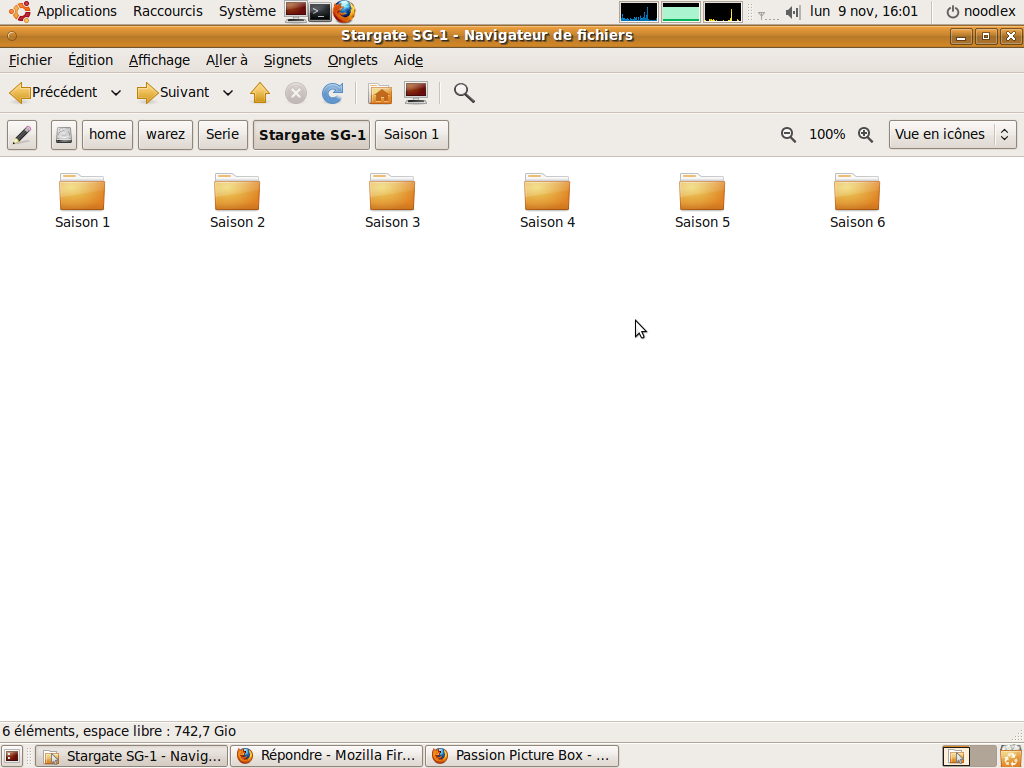This screenshot has width=1024, height=768.
Task: Open the window menu circle in title bar
Action: (12, 36)
